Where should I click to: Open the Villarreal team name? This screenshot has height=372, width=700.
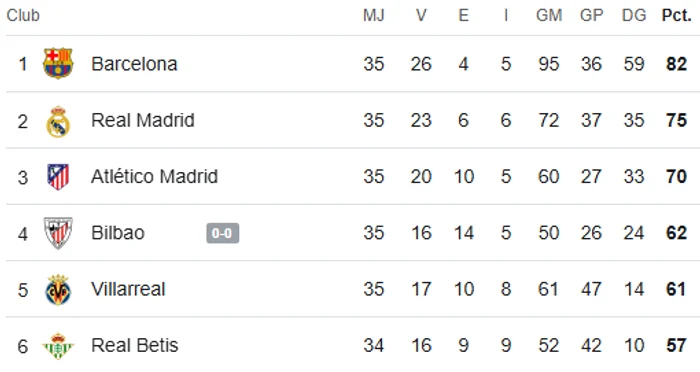(128, 289)
